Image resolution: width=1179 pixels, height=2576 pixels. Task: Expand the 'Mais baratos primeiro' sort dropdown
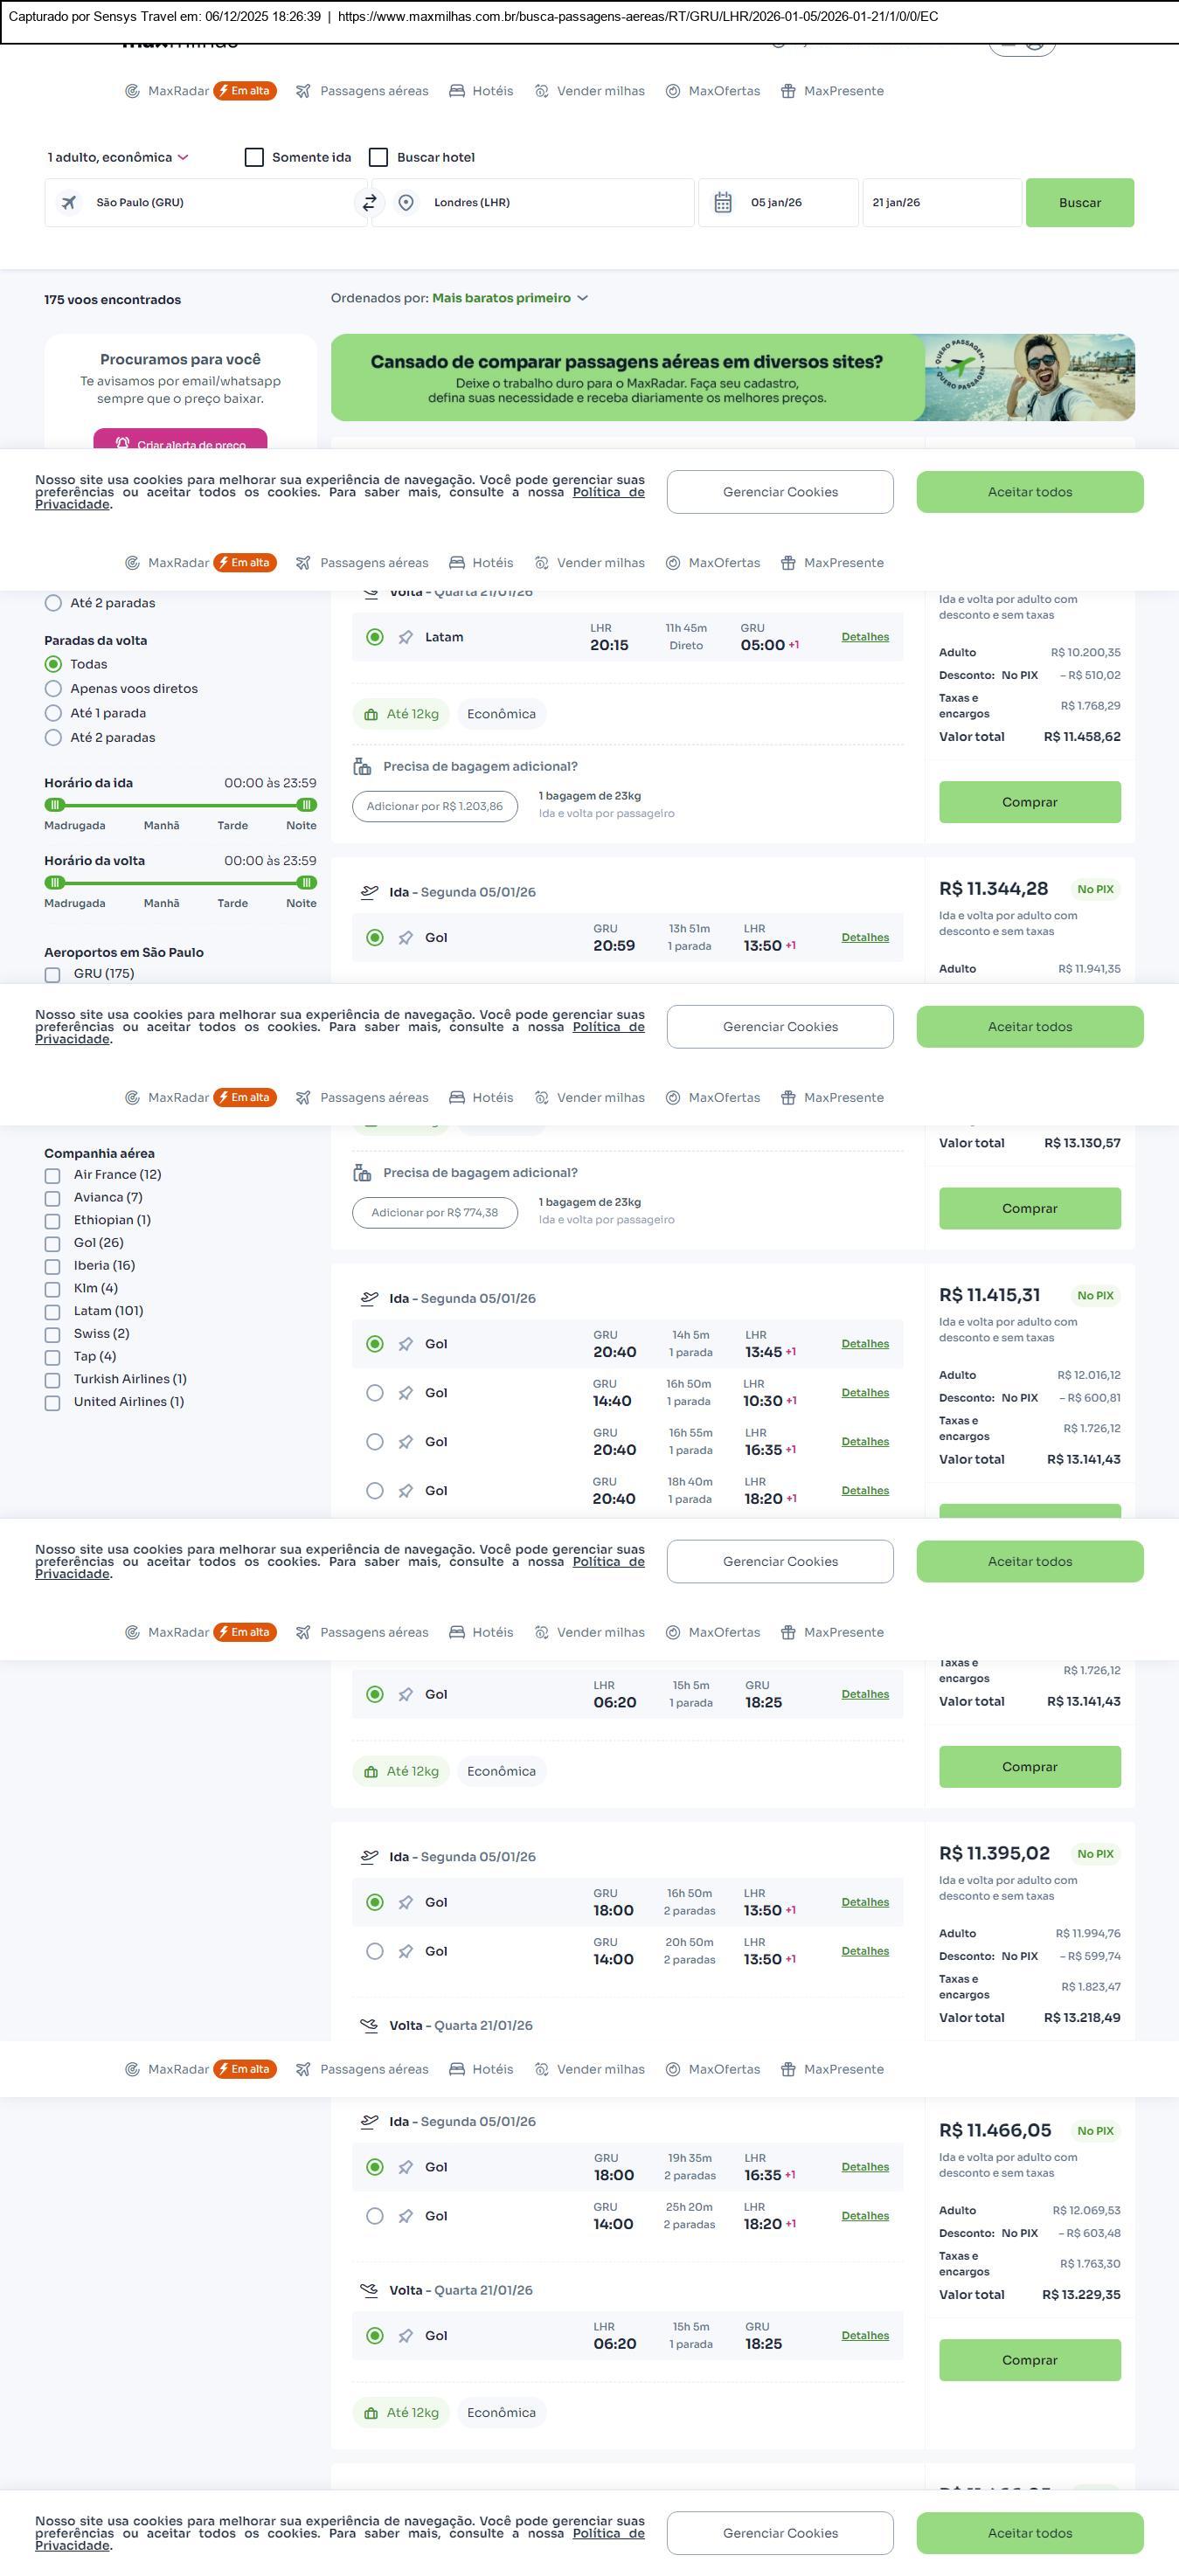tap(509, 298)
